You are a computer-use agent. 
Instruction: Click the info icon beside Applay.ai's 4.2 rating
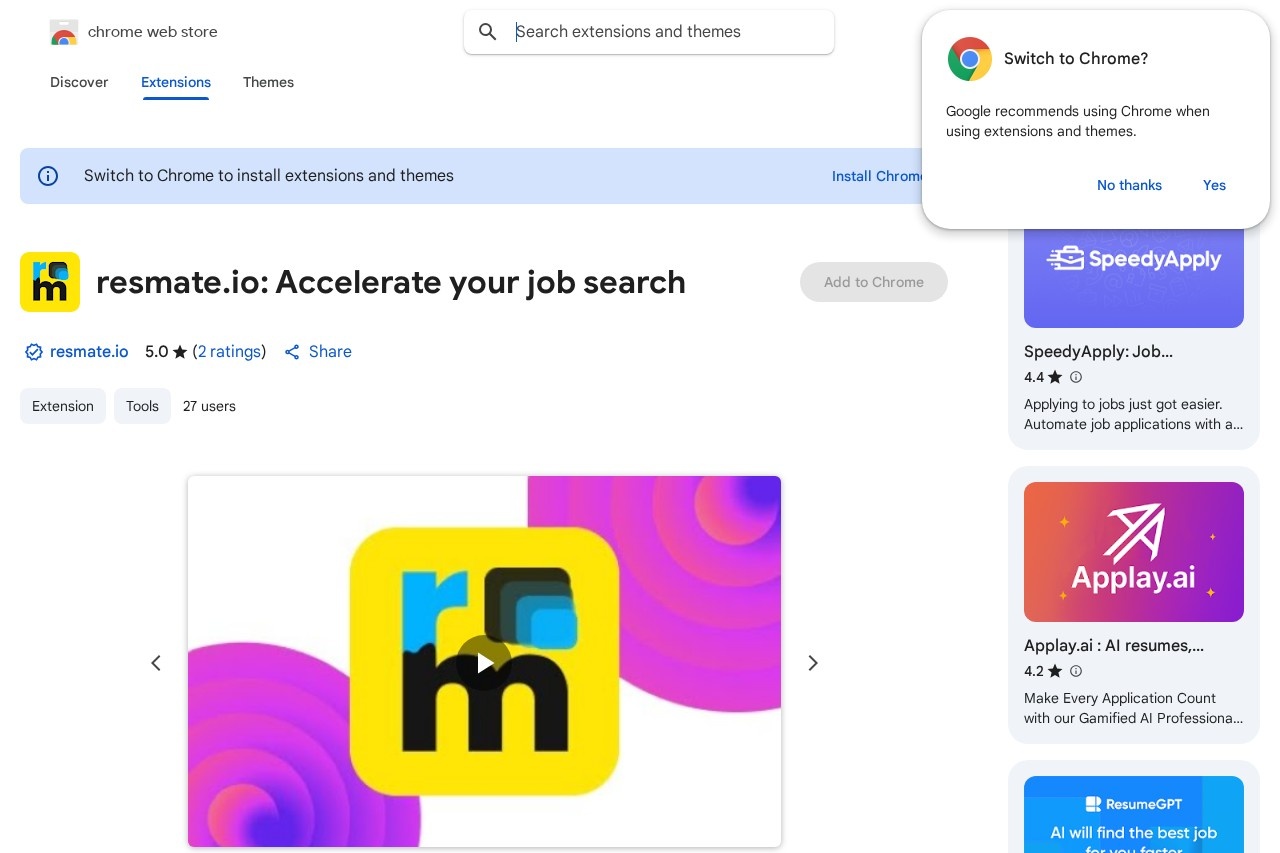coord(1076,671)
